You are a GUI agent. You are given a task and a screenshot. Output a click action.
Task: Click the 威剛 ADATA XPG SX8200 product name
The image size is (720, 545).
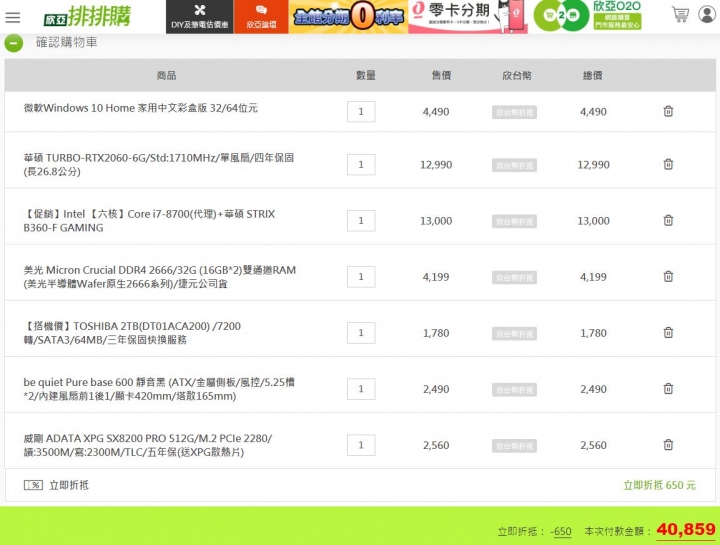(148, 445)
